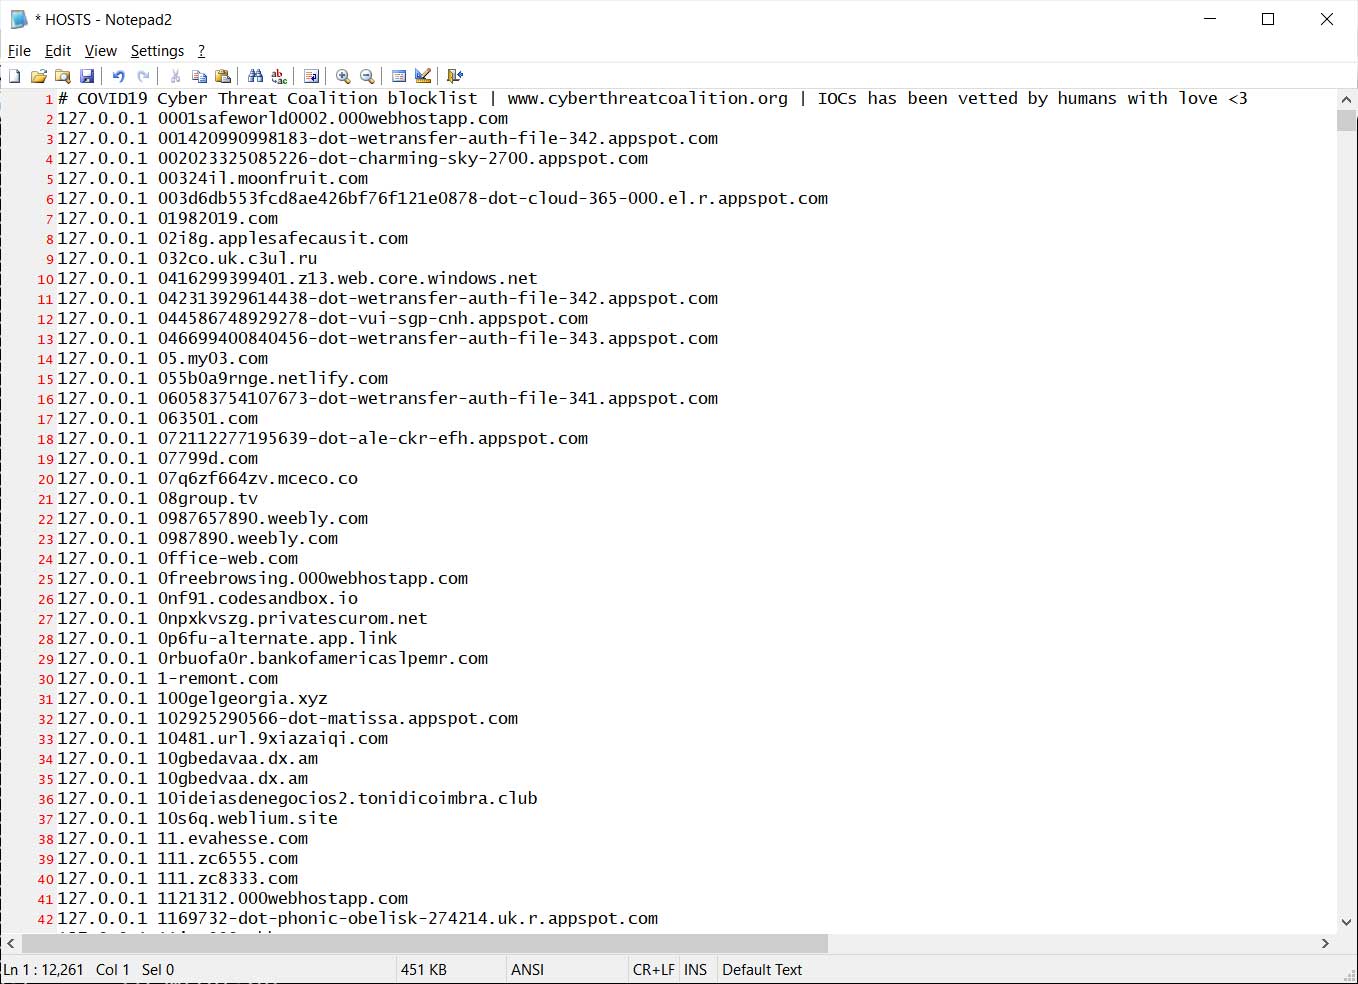This screenshot has width=1358, height=984.
Task: Create a new document with the New icon
Action: [x=14, y=76]
